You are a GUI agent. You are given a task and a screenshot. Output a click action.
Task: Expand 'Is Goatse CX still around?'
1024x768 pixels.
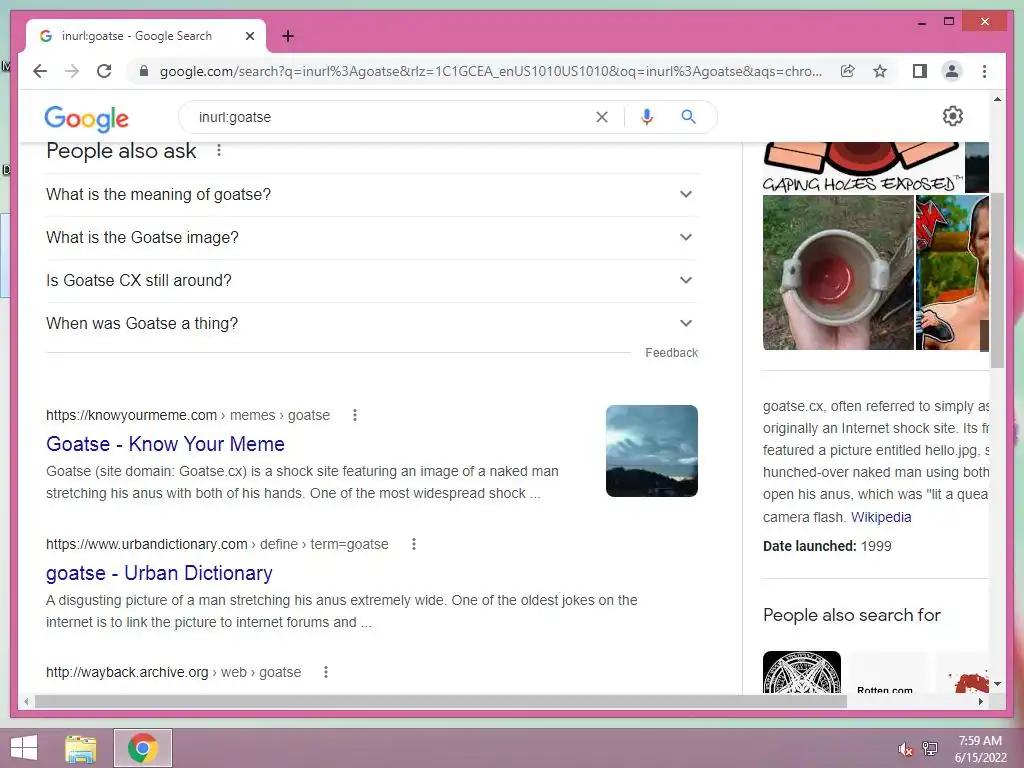(x=372, y=281)
